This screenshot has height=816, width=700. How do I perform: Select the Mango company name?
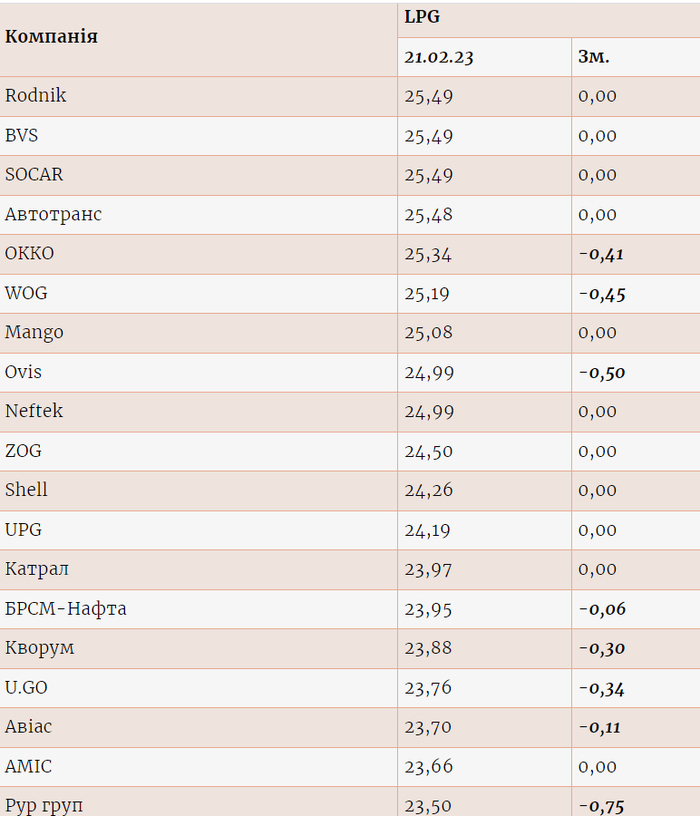[34, 332]
